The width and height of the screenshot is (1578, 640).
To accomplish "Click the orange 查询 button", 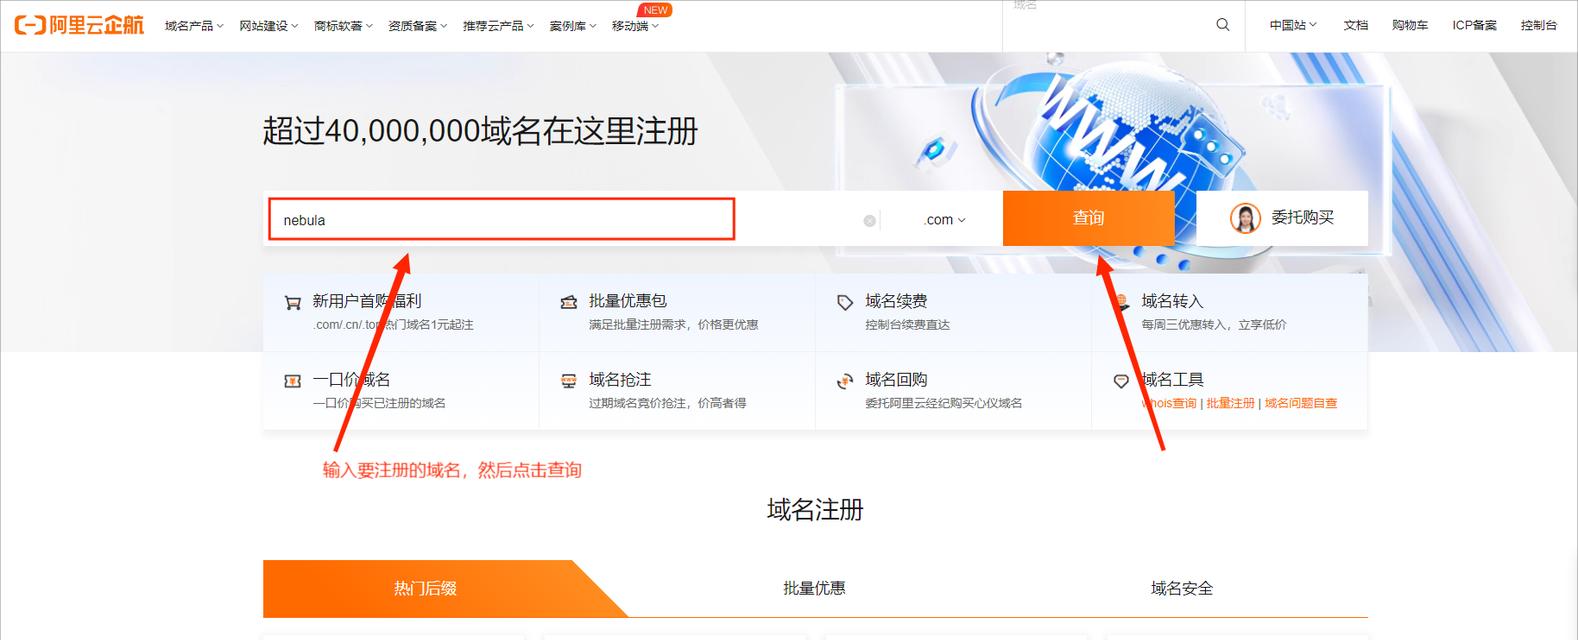I will tap(1088, 218).
